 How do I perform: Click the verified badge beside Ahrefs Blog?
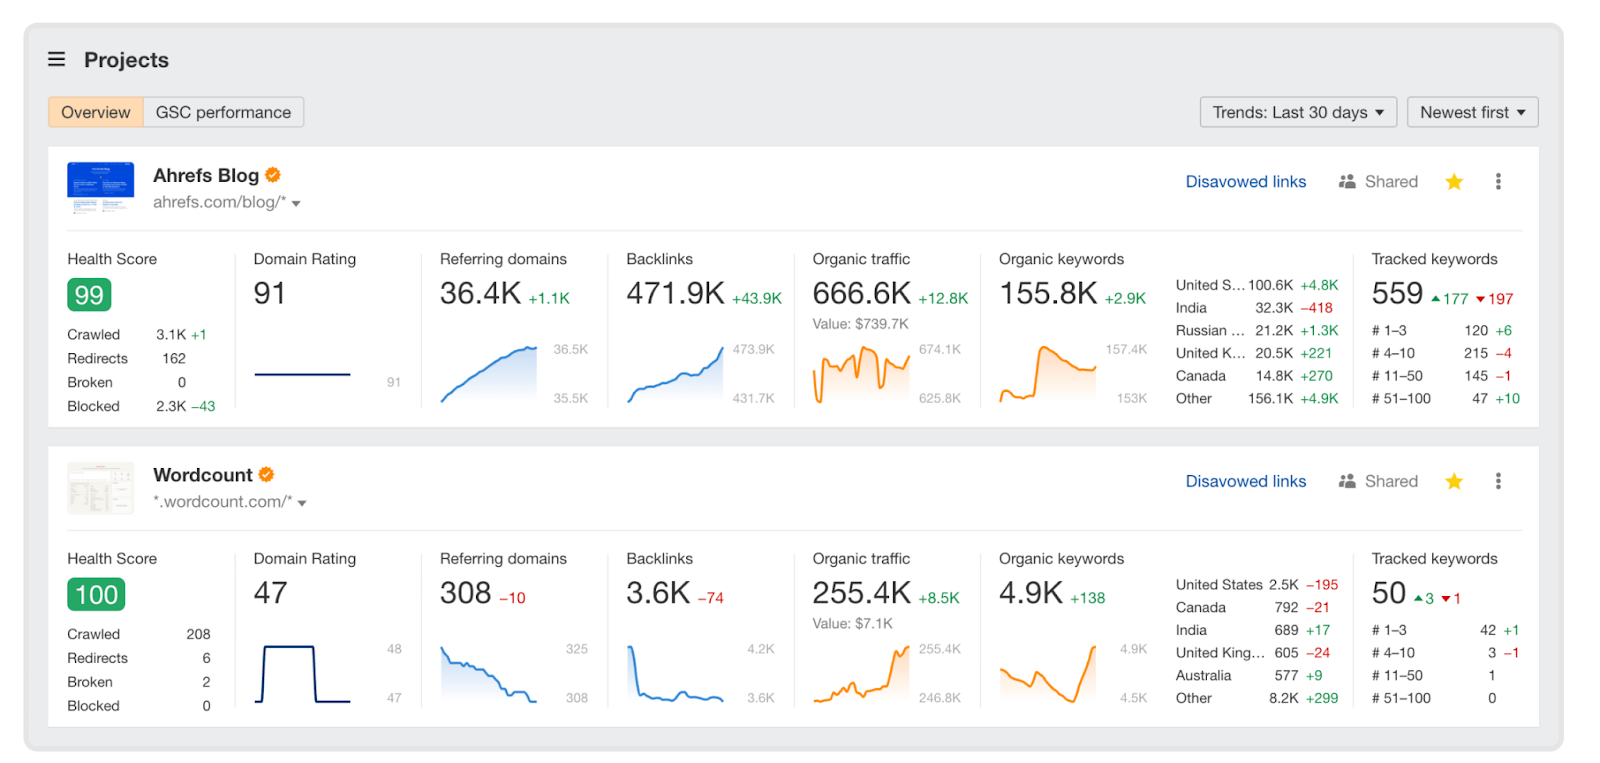coord(273,175)
